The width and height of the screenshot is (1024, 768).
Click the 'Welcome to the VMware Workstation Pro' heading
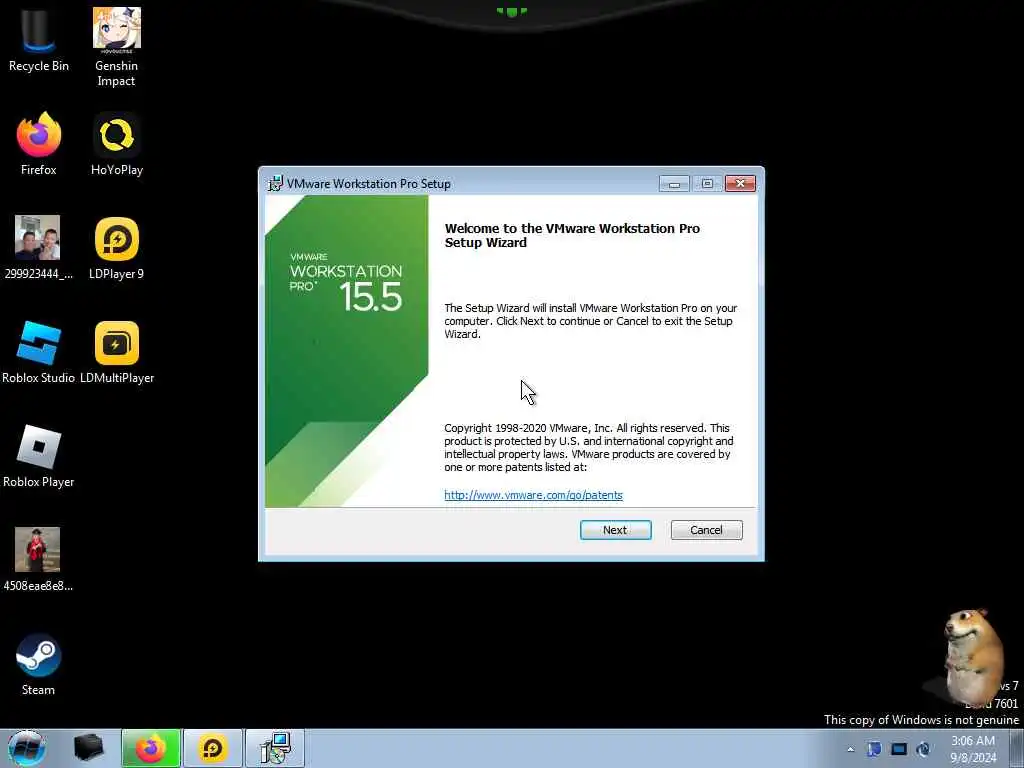pos(572,235)
